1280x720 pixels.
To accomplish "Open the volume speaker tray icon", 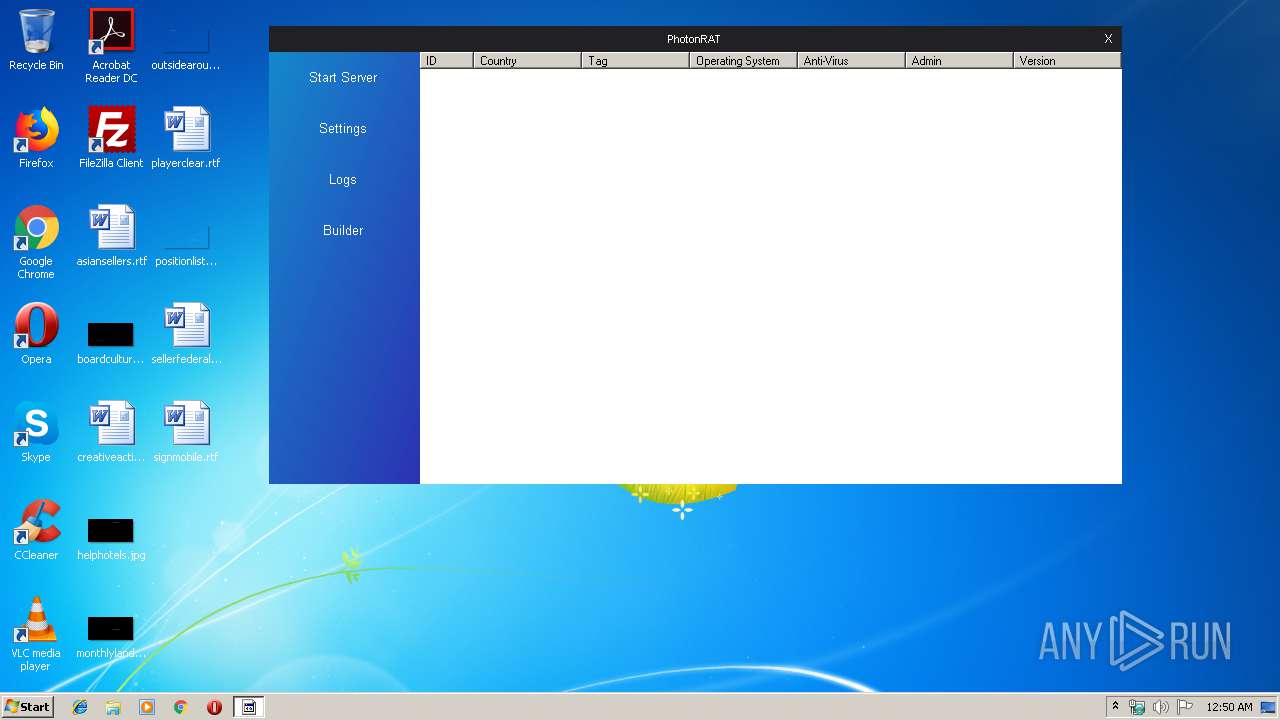I will (1161, 707).
